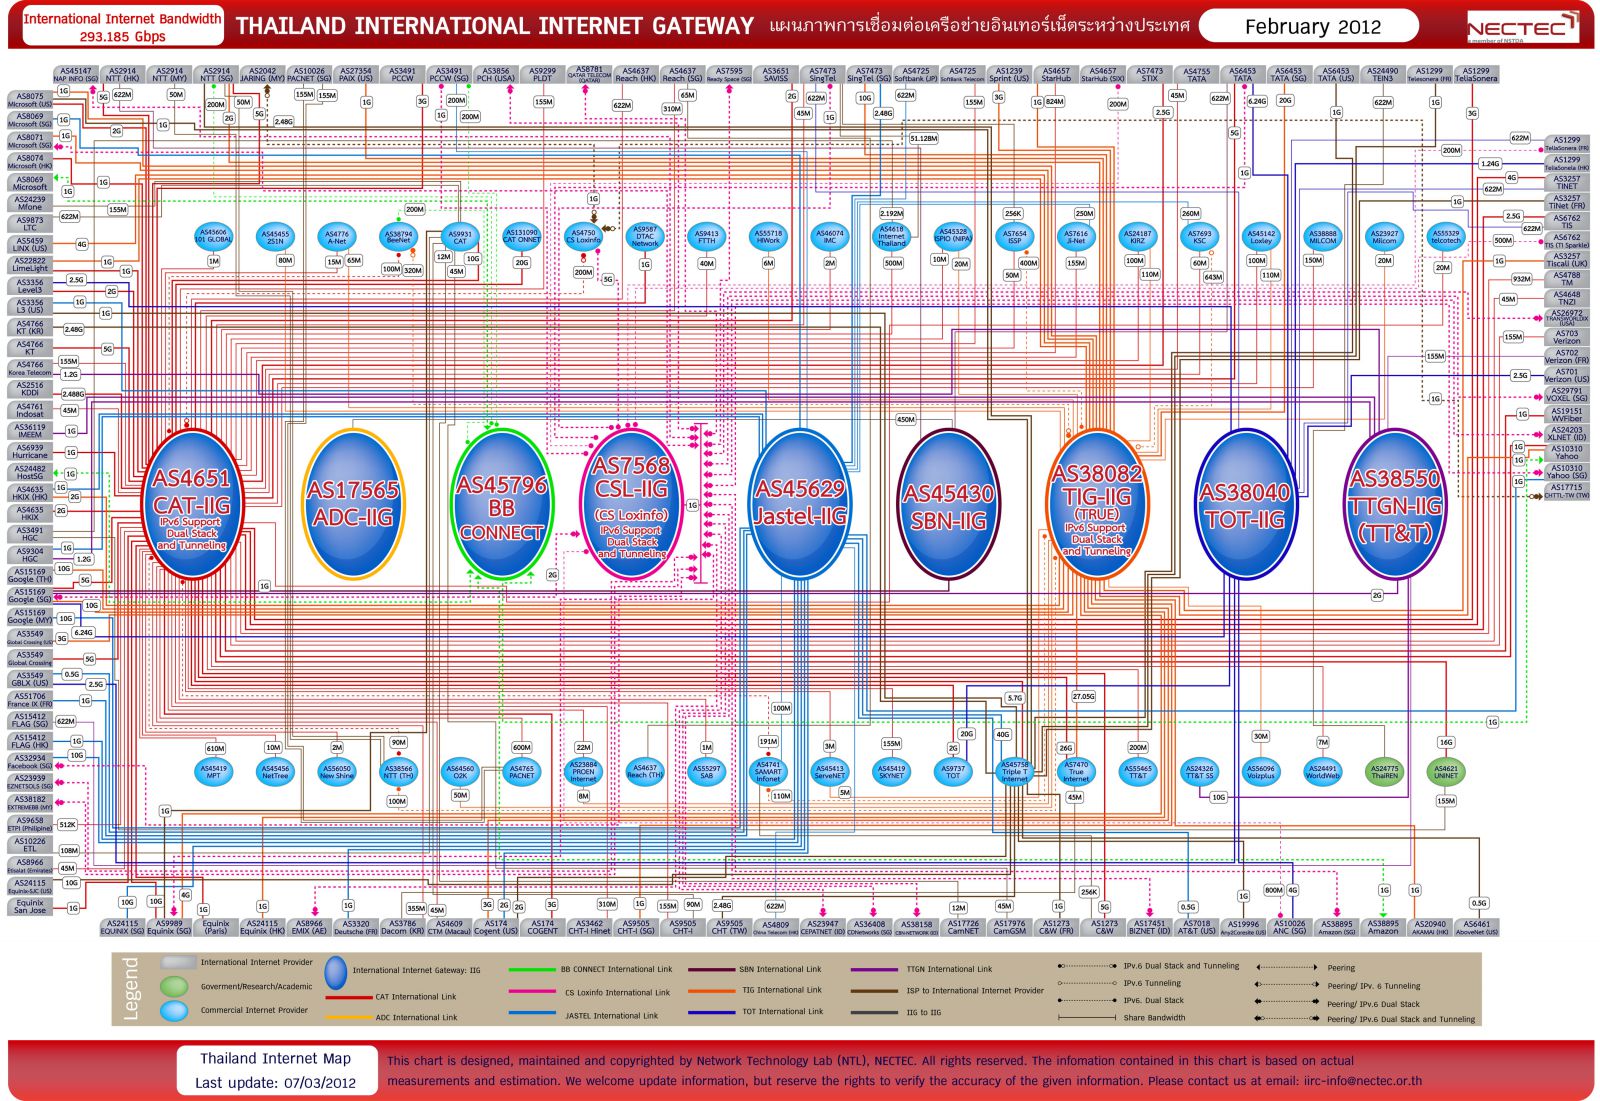1600x1101 pixels.
Task: Click the AS7470 True Internet node
Action: tap(1076, 772)
